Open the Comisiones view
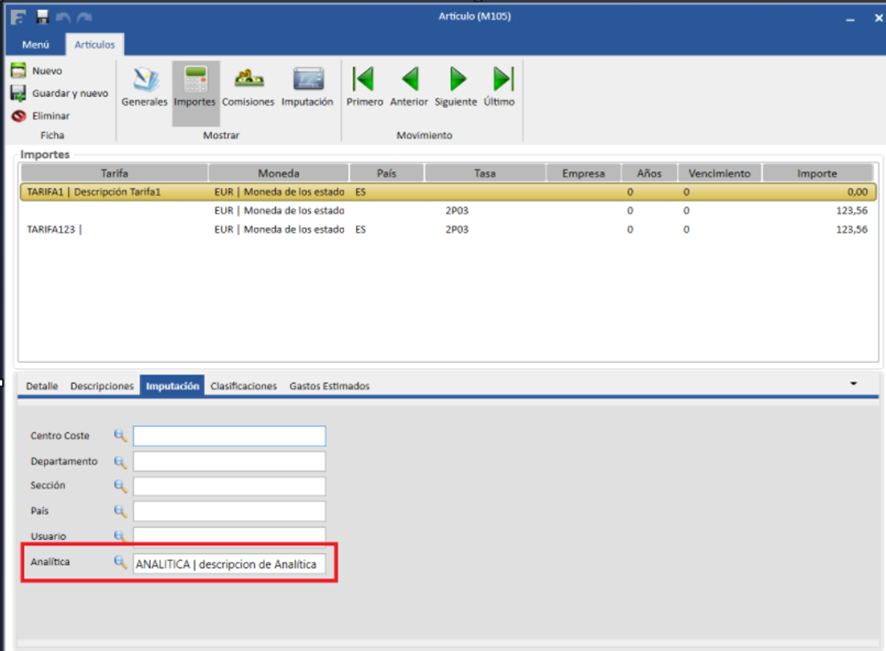The width and height of the screenshot is (886, 651). pyautogui.click(x=249, y=87)
